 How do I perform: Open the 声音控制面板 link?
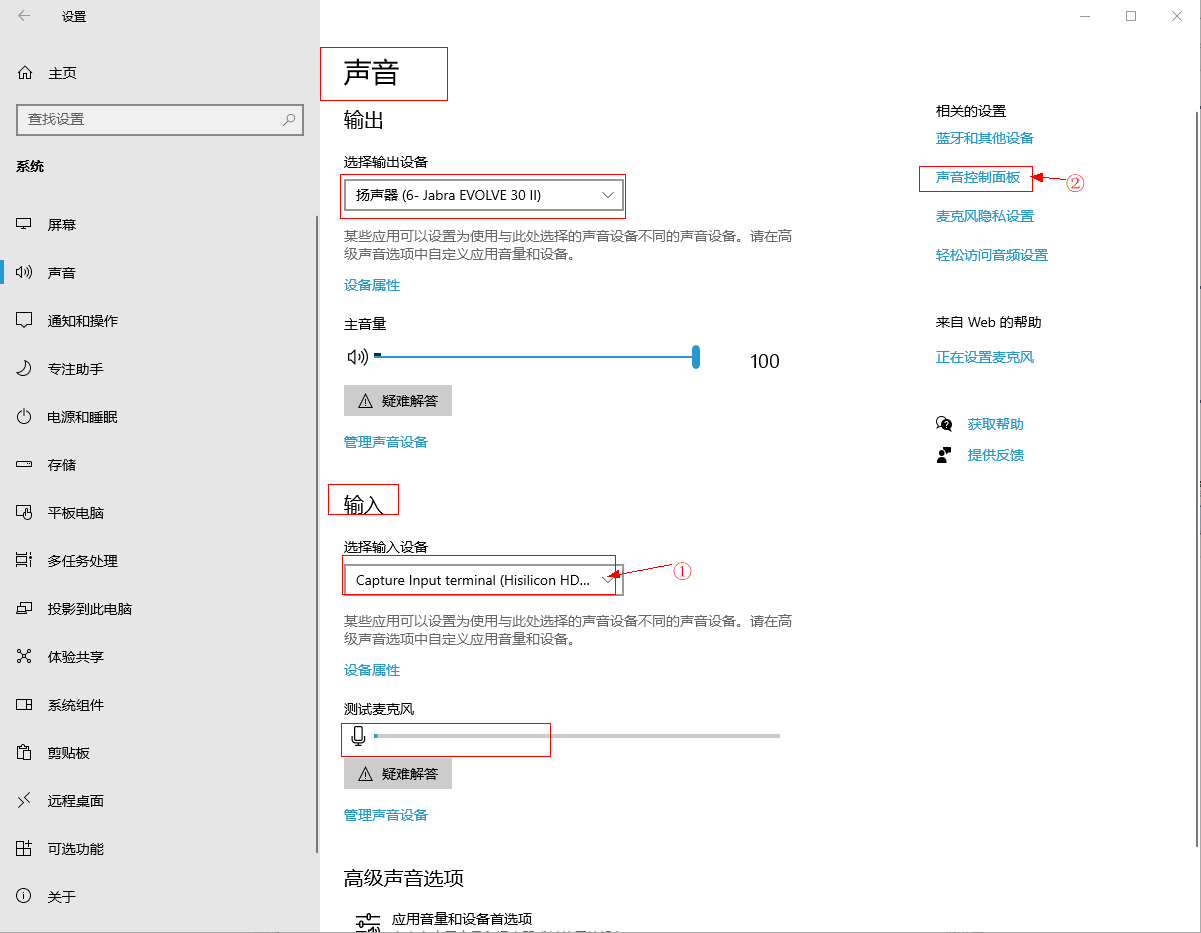coord(977,177)
